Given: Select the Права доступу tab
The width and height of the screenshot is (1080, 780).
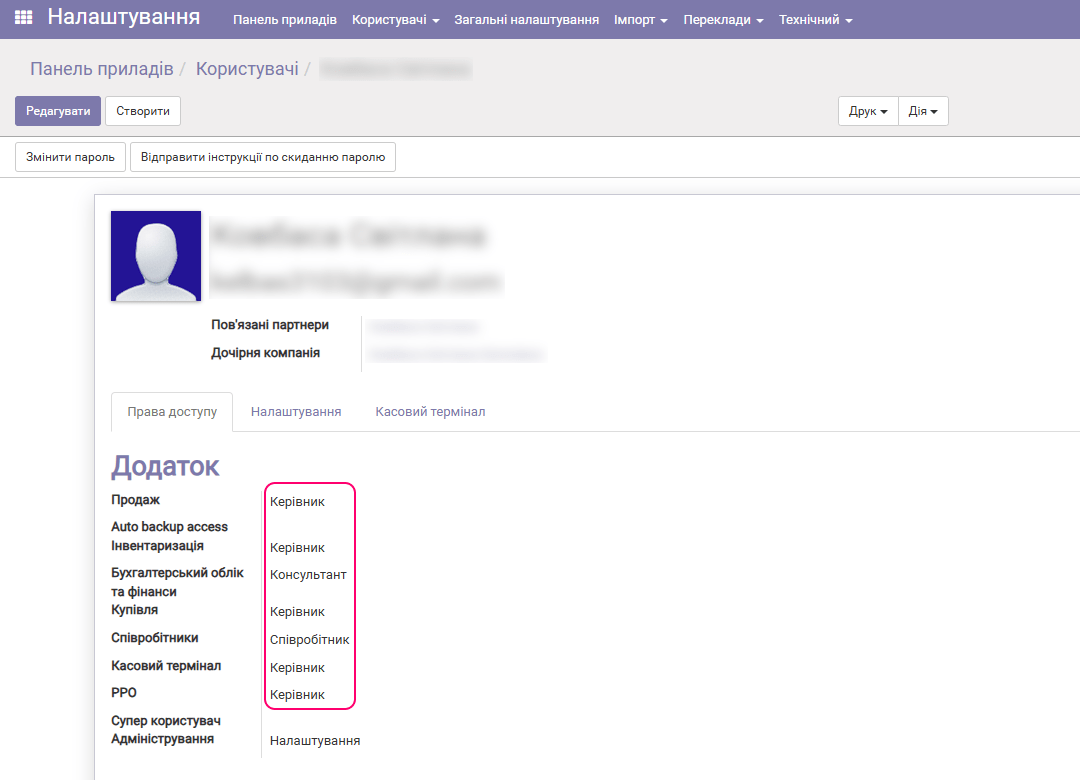Looking at the screenshot, I should 171,411.
